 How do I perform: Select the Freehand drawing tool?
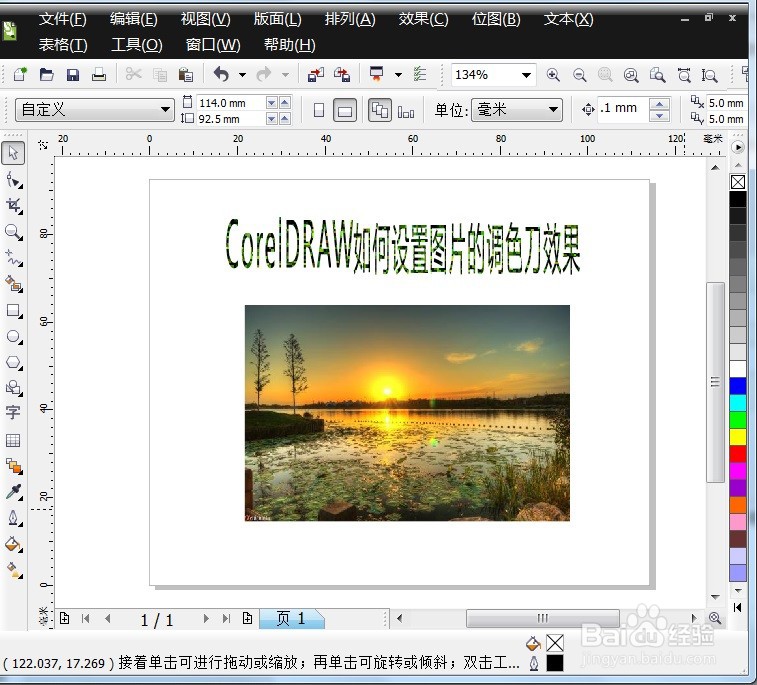(x=14, y=258)
